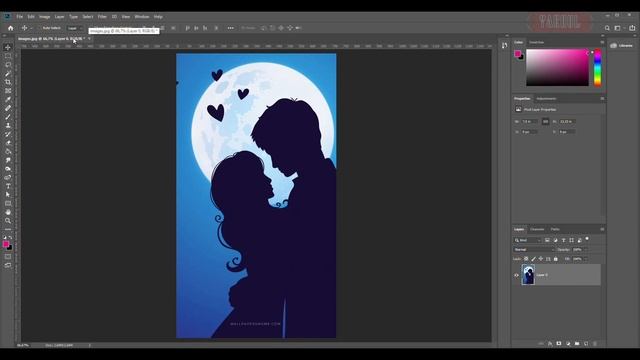Switch to the Adjustments tab

pyautogui.click(x=546, y=98)
